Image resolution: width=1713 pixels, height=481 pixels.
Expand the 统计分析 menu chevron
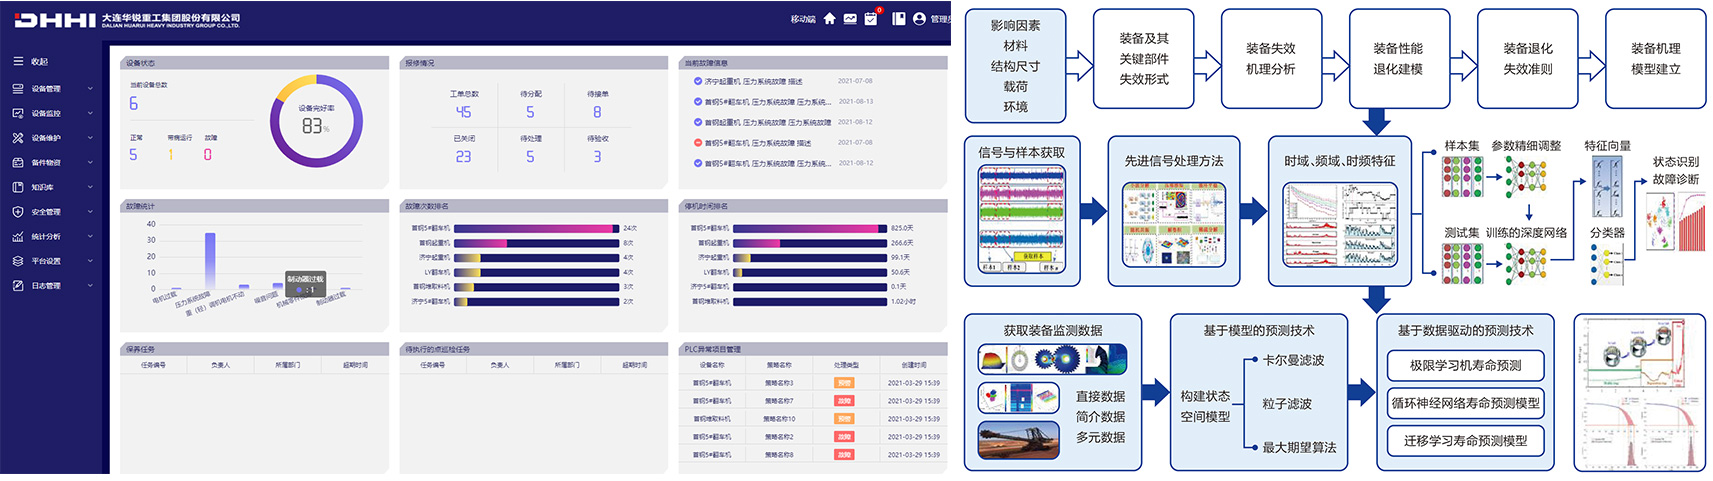90,237
